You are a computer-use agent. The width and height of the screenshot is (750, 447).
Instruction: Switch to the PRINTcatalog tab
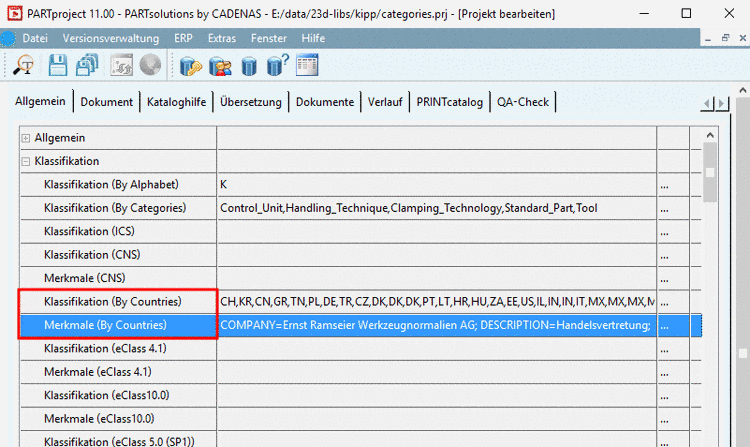(450, 102)
